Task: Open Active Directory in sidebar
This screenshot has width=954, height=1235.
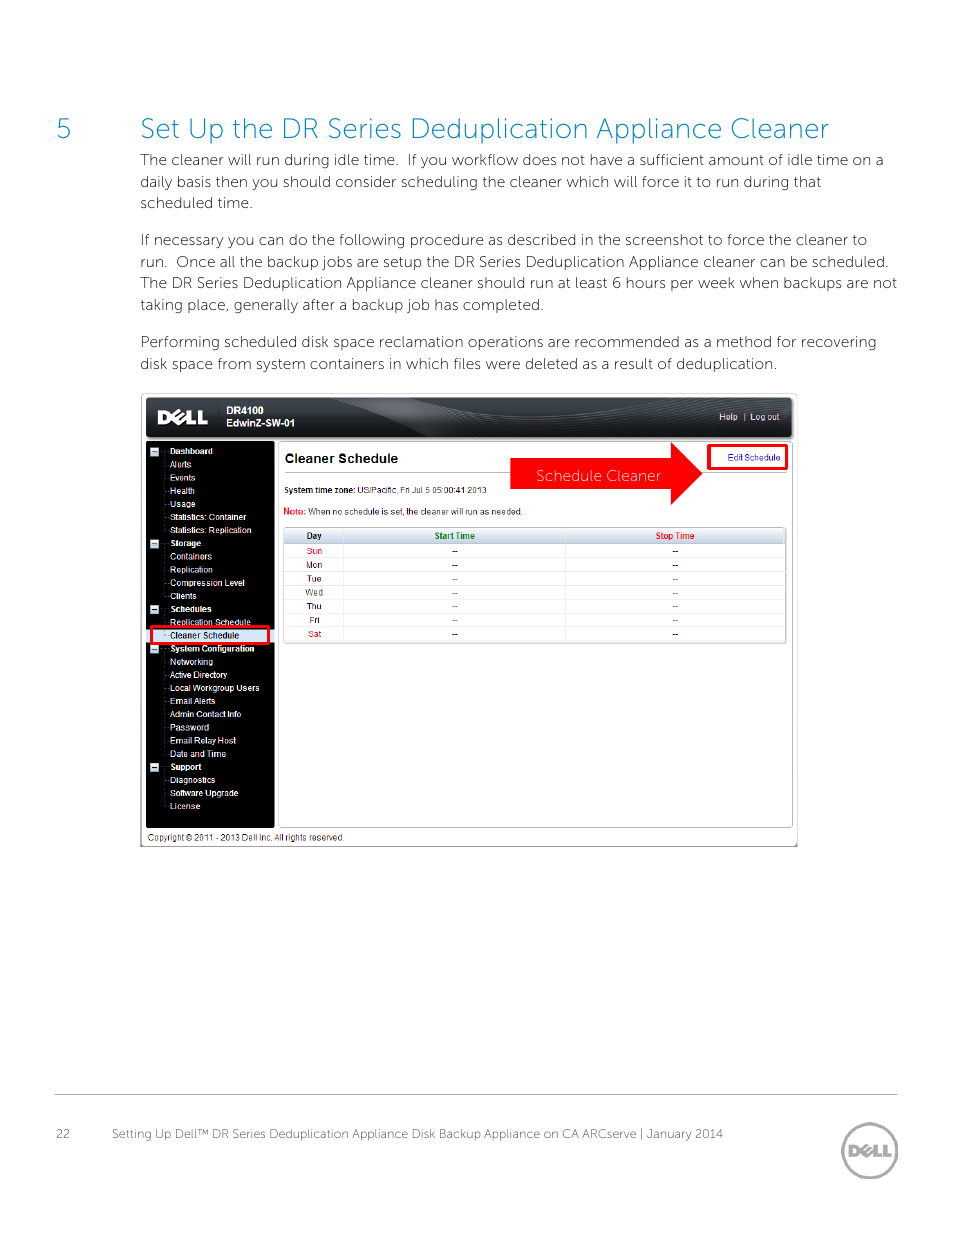Action: 198,675
